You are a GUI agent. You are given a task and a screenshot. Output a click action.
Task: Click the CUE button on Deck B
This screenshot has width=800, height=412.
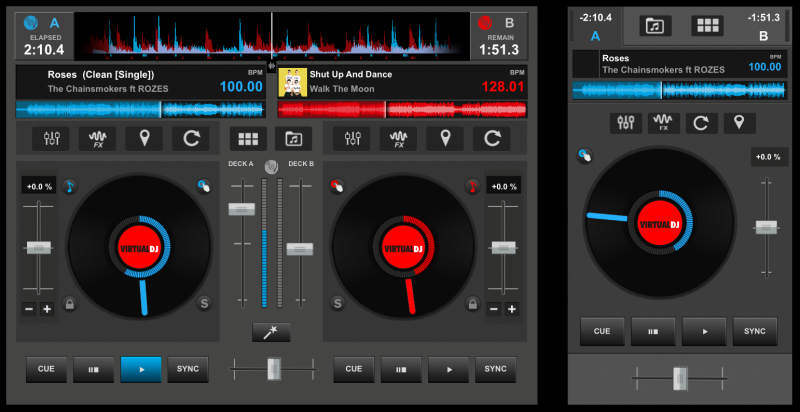tap(354, 369)
